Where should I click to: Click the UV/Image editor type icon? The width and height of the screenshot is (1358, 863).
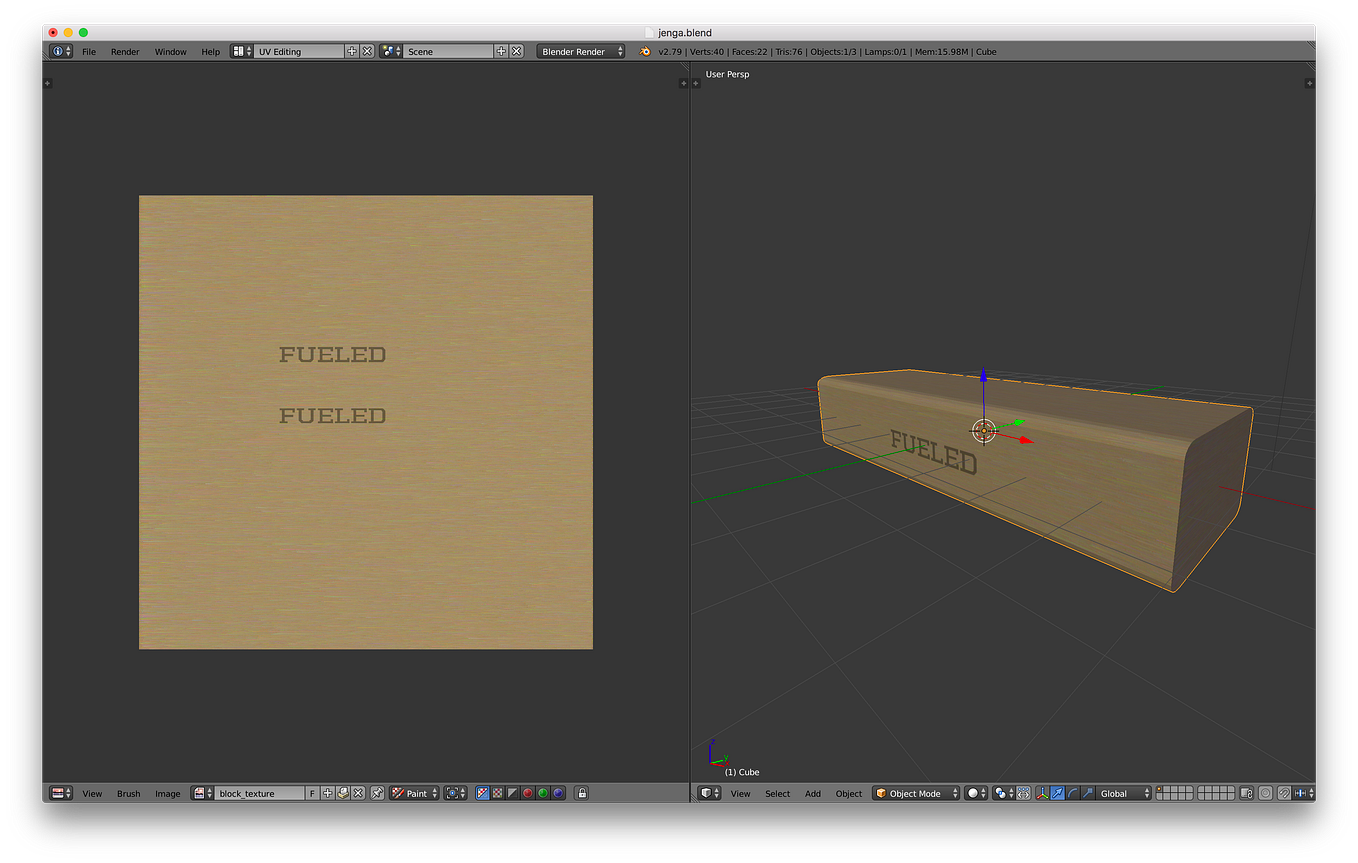[x=57, y=793]
